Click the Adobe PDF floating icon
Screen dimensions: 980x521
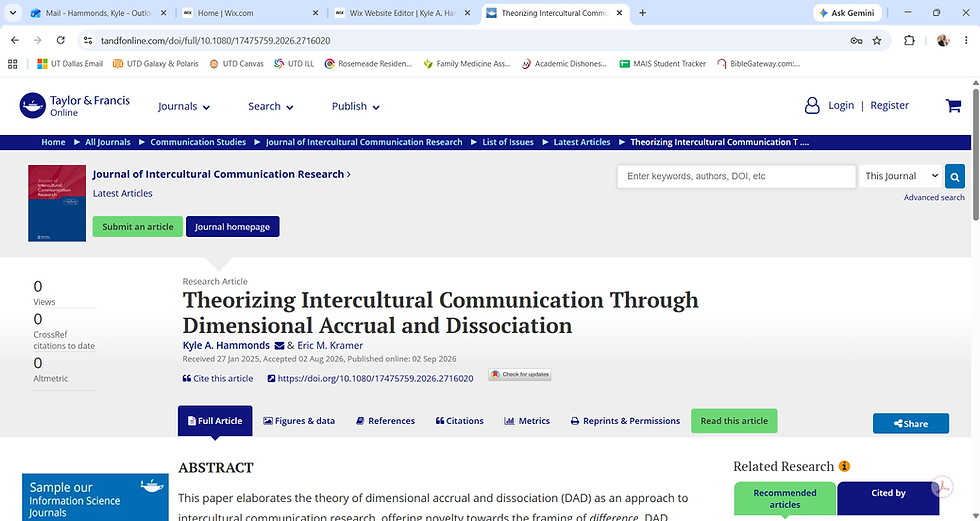[x=942, y=487]
